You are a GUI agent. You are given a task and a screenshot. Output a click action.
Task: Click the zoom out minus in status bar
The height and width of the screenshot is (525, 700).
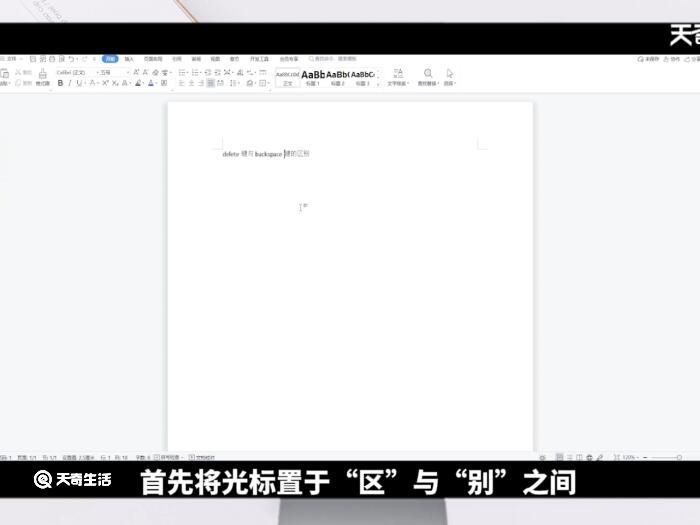click(x=645, y=458)
